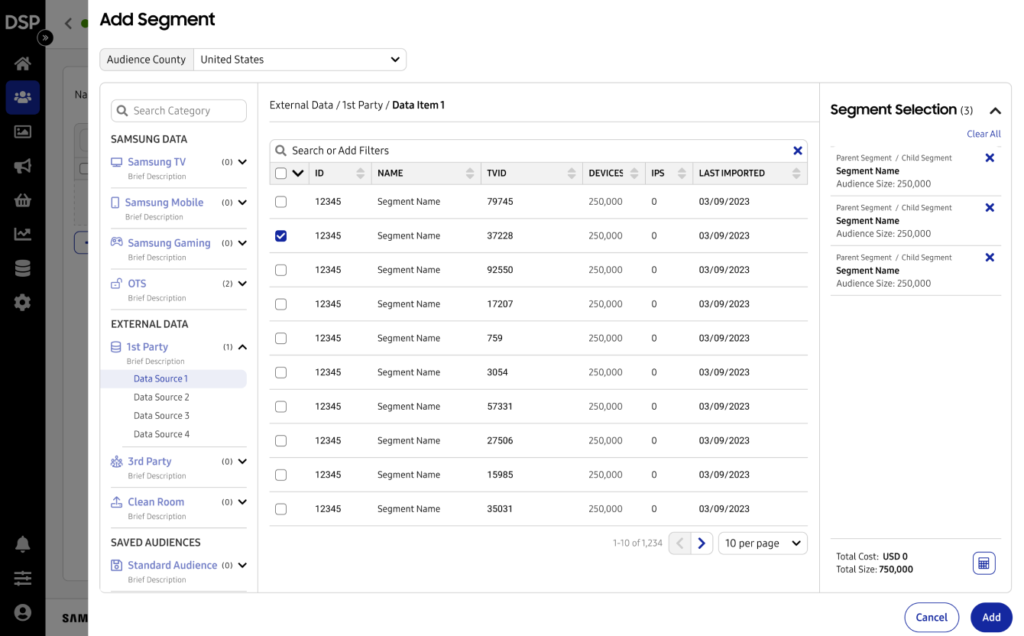
Task: Click the Add button
Action: 990,617
